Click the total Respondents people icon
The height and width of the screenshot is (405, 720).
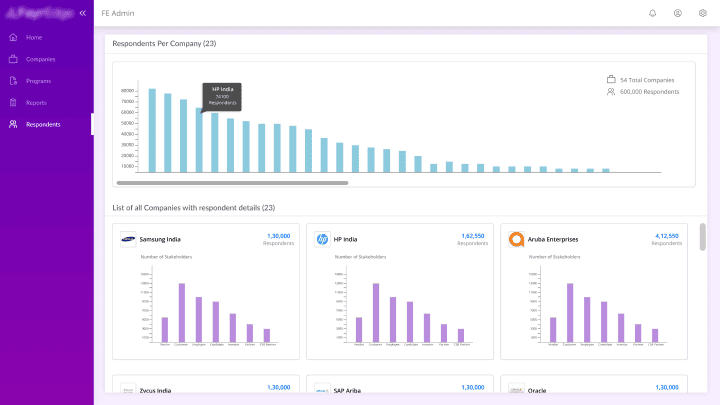tap(611, 92)
